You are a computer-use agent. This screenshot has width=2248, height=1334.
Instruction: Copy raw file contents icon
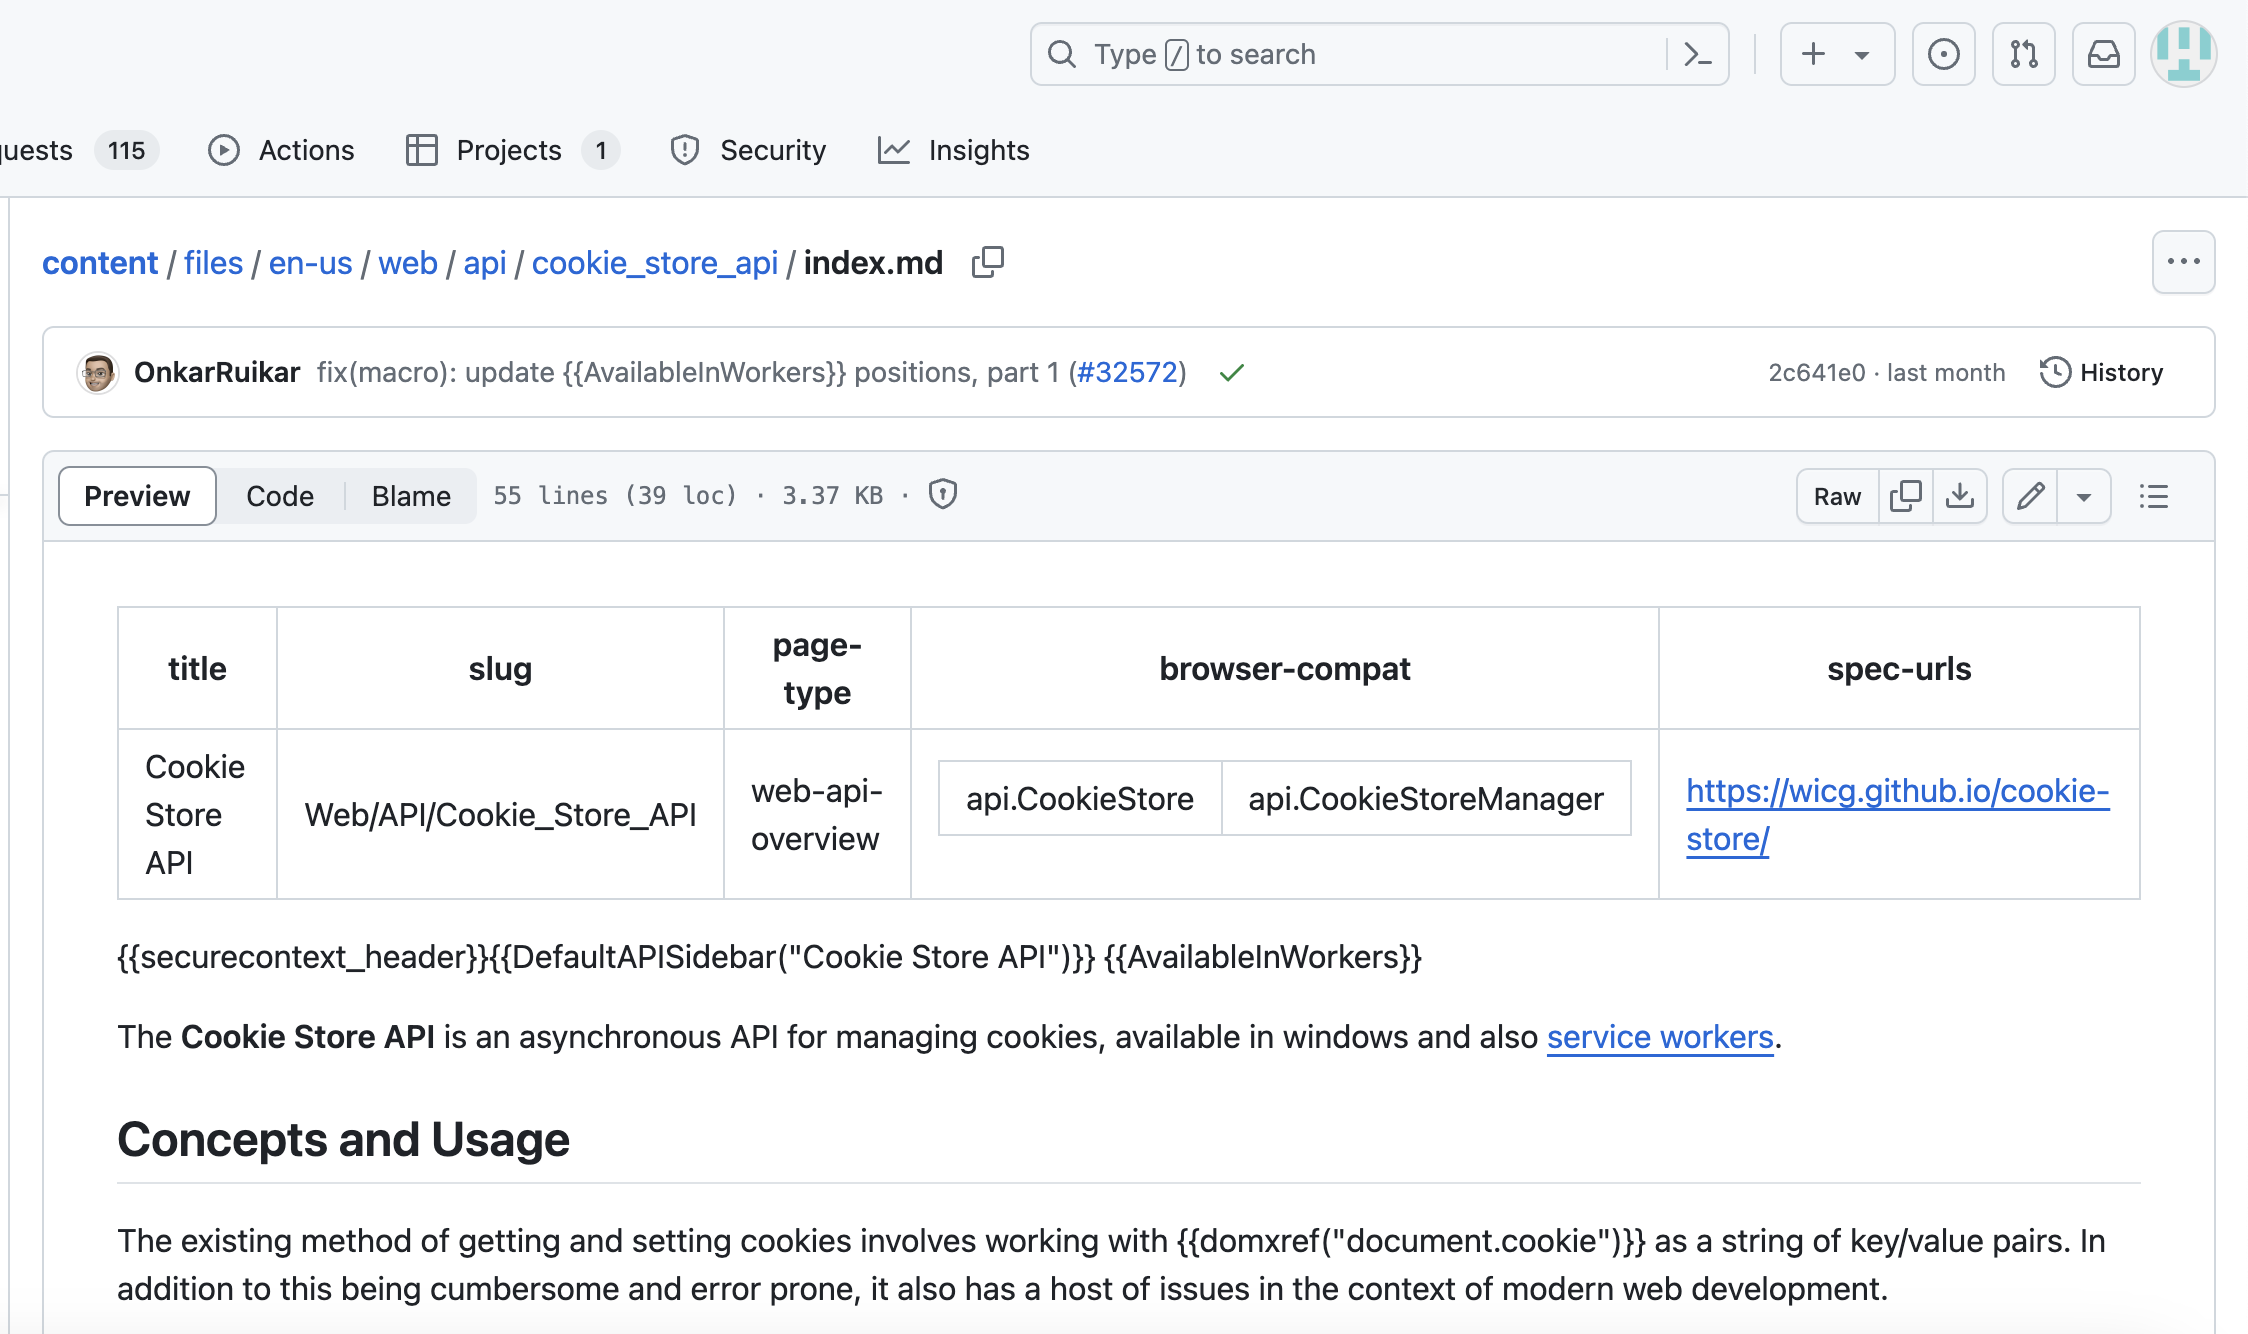point(1906,496)
